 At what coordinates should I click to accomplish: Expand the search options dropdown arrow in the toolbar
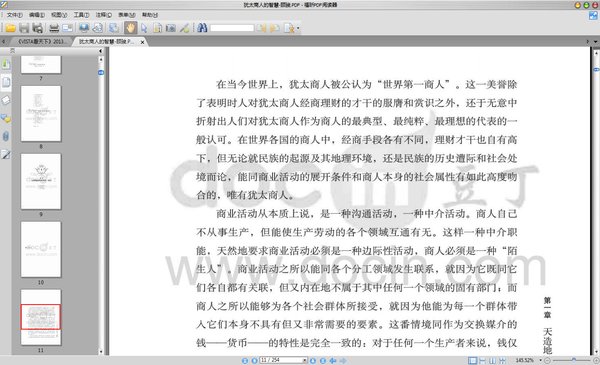(298, 28)
